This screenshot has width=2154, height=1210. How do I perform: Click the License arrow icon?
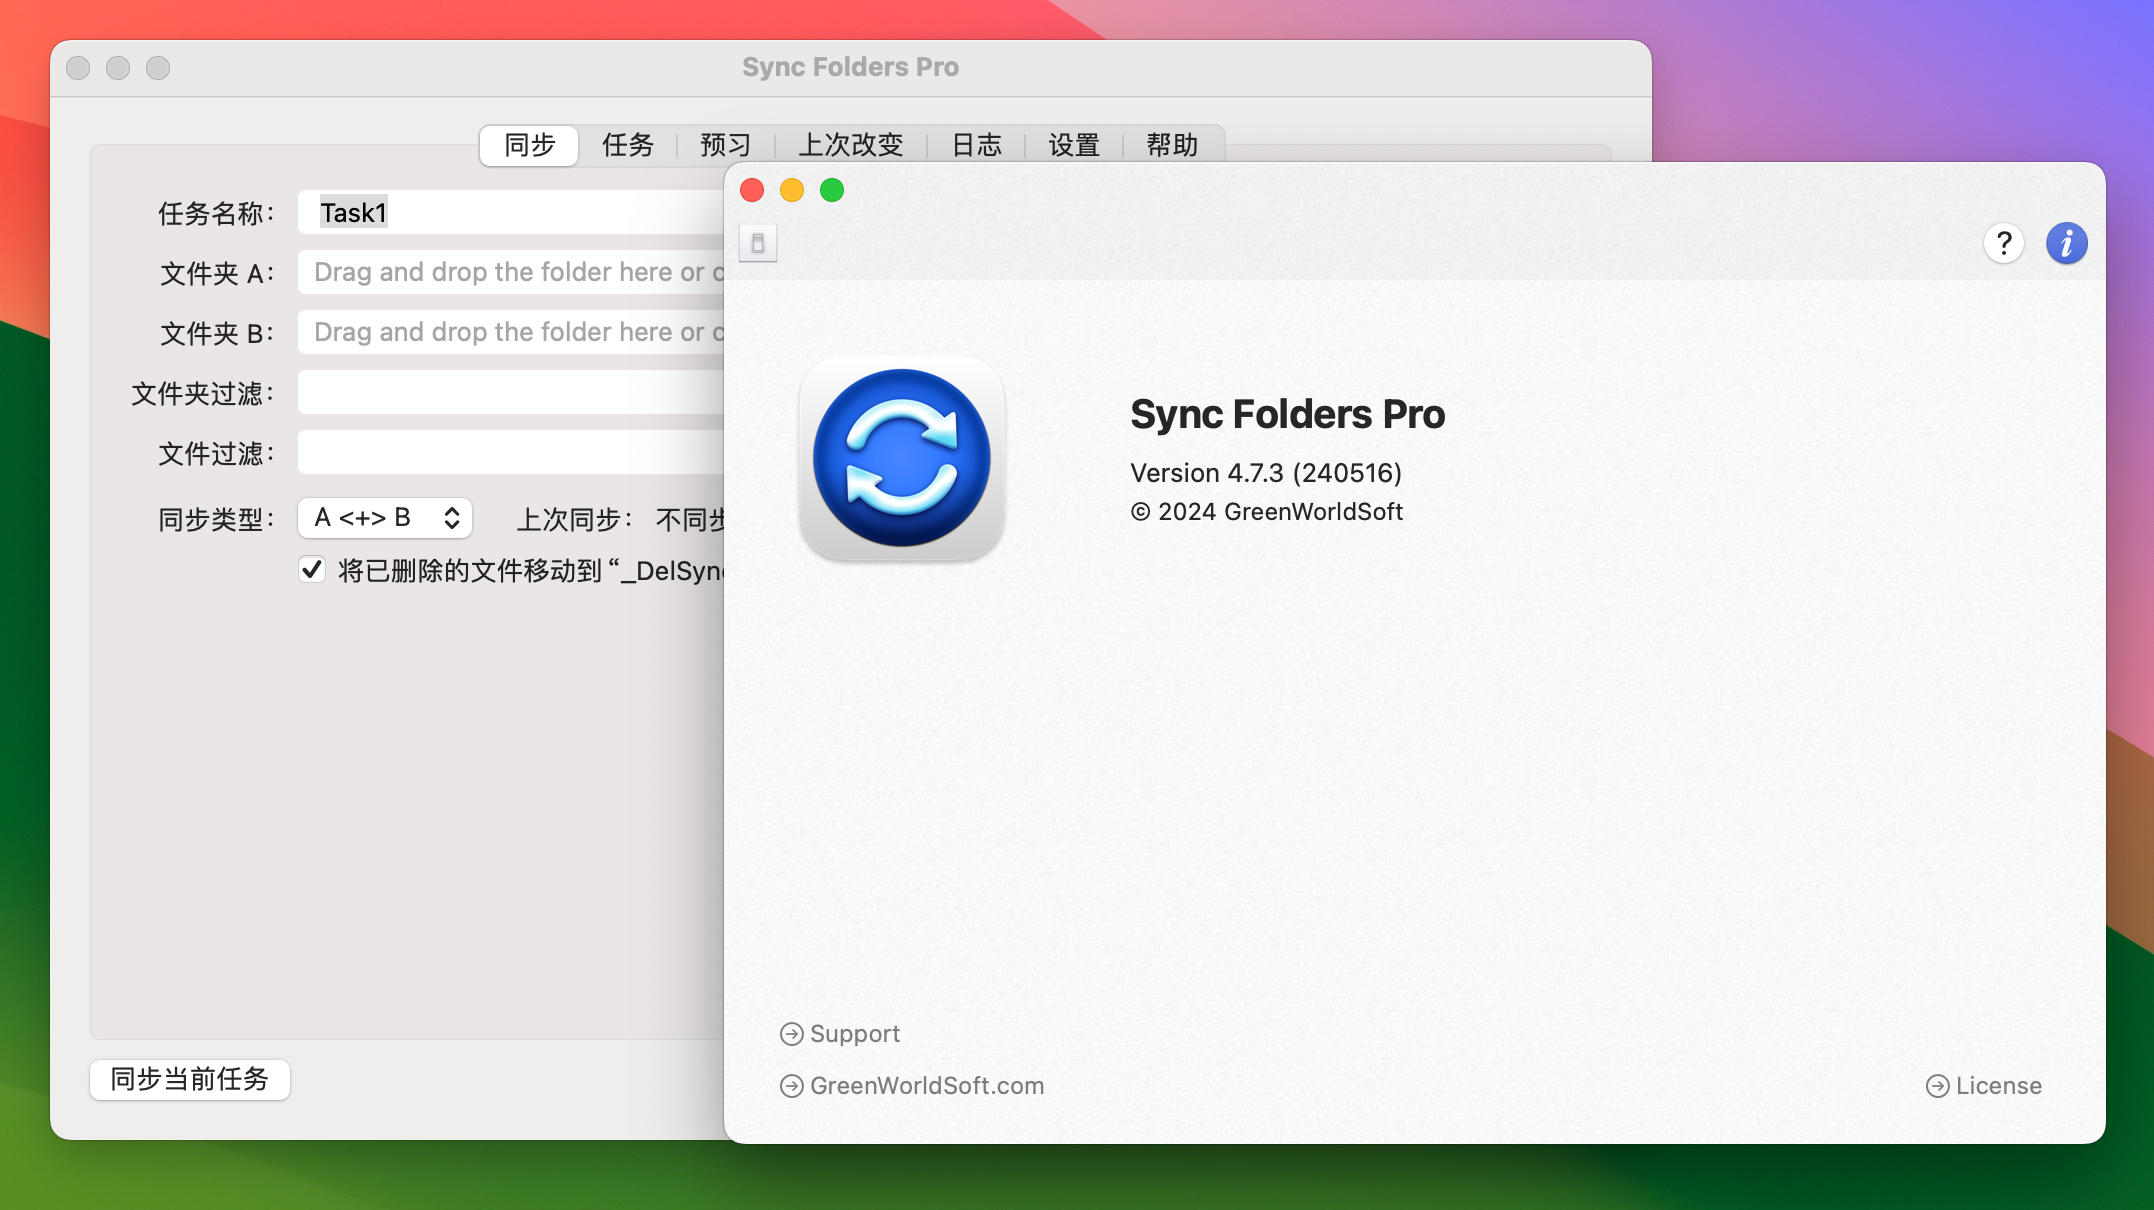click(1937, 1086)
